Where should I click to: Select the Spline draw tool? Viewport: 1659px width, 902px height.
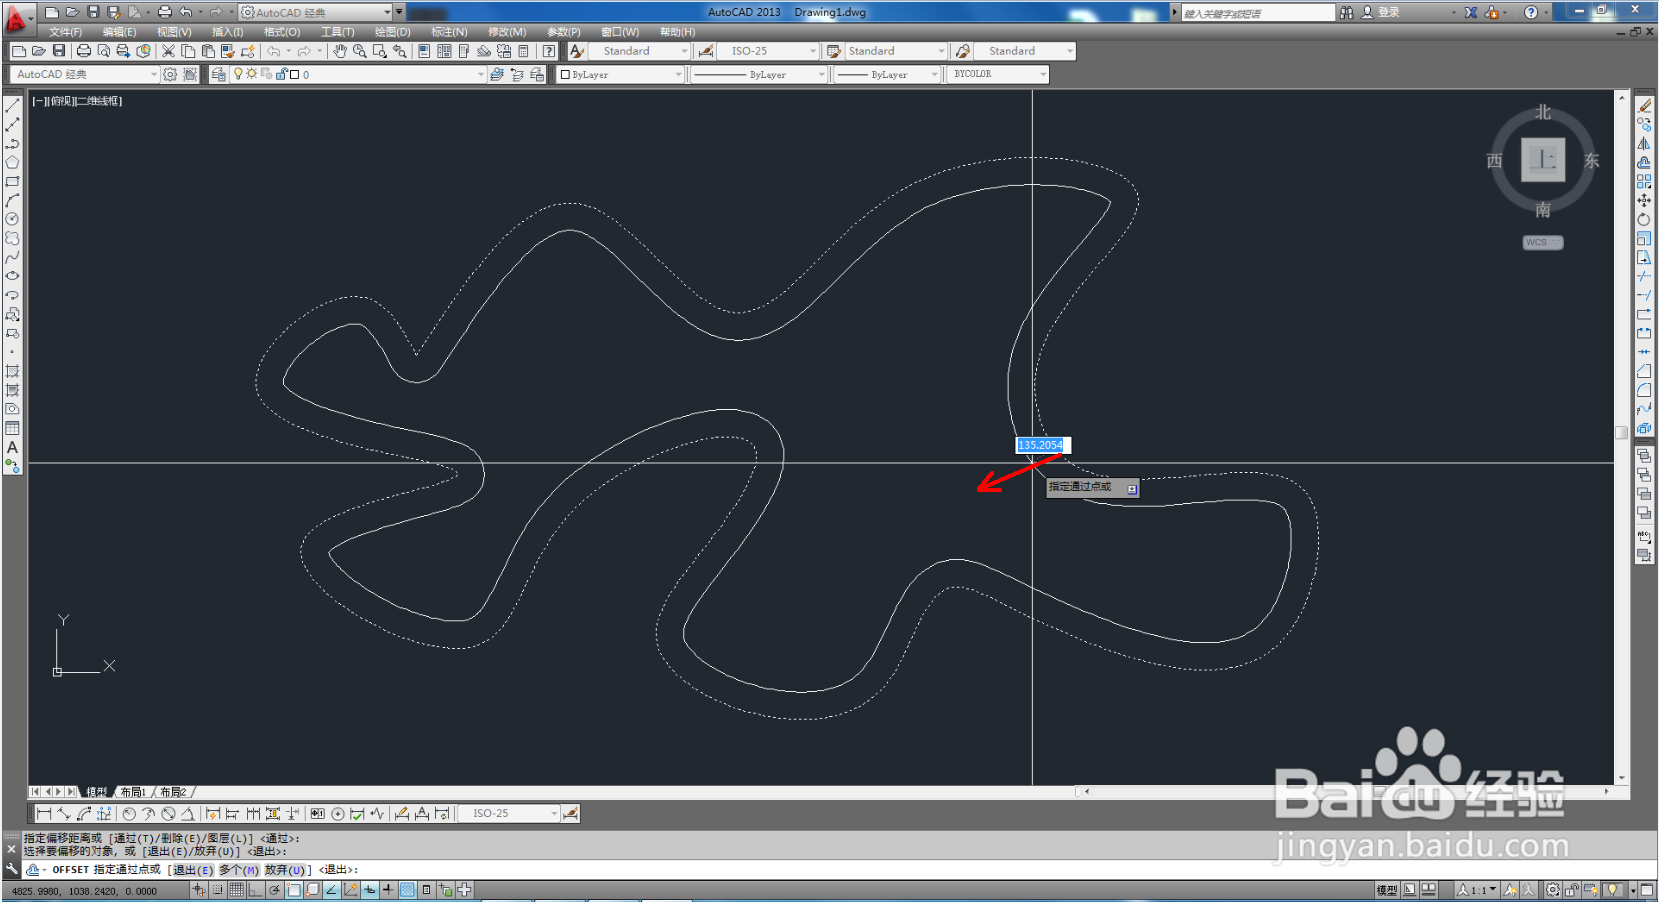click(12, 257)
